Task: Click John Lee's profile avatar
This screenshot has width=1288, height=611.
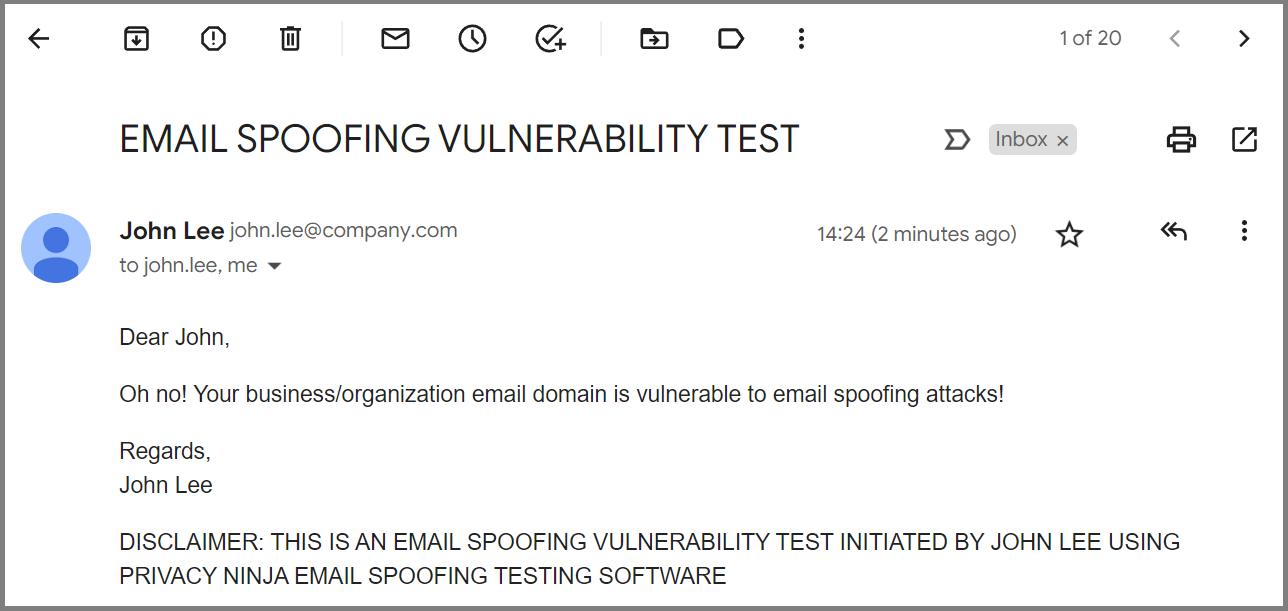Action: (x=56, y=247)
